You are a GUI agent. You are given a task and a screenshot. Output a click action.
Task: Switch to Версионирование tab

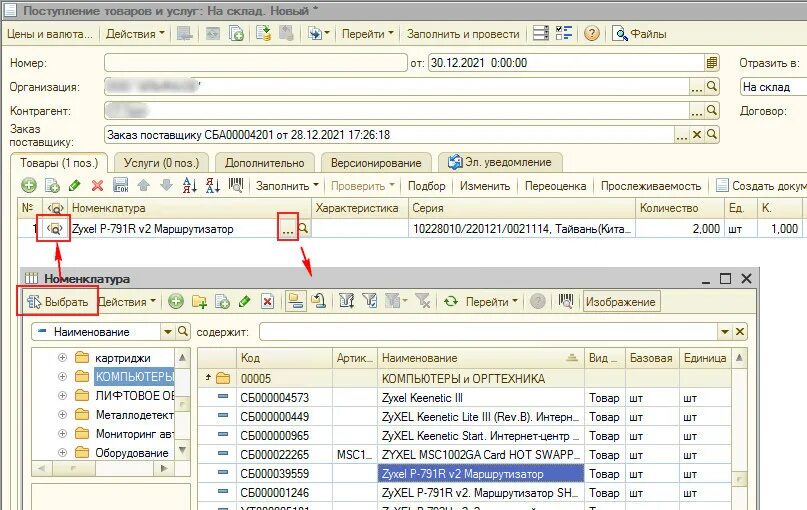point(376,163)
